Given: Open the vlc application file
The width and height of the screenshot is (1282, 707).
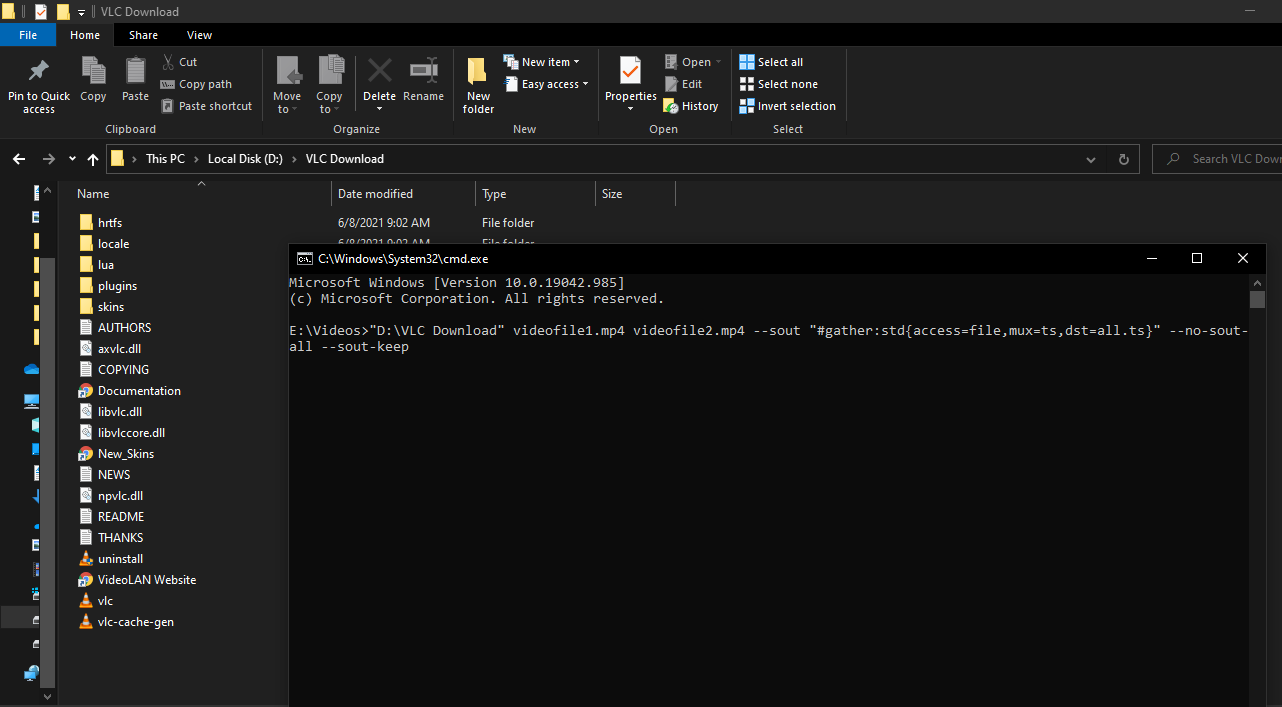Looking at the screenshot, I should (105, 601).
